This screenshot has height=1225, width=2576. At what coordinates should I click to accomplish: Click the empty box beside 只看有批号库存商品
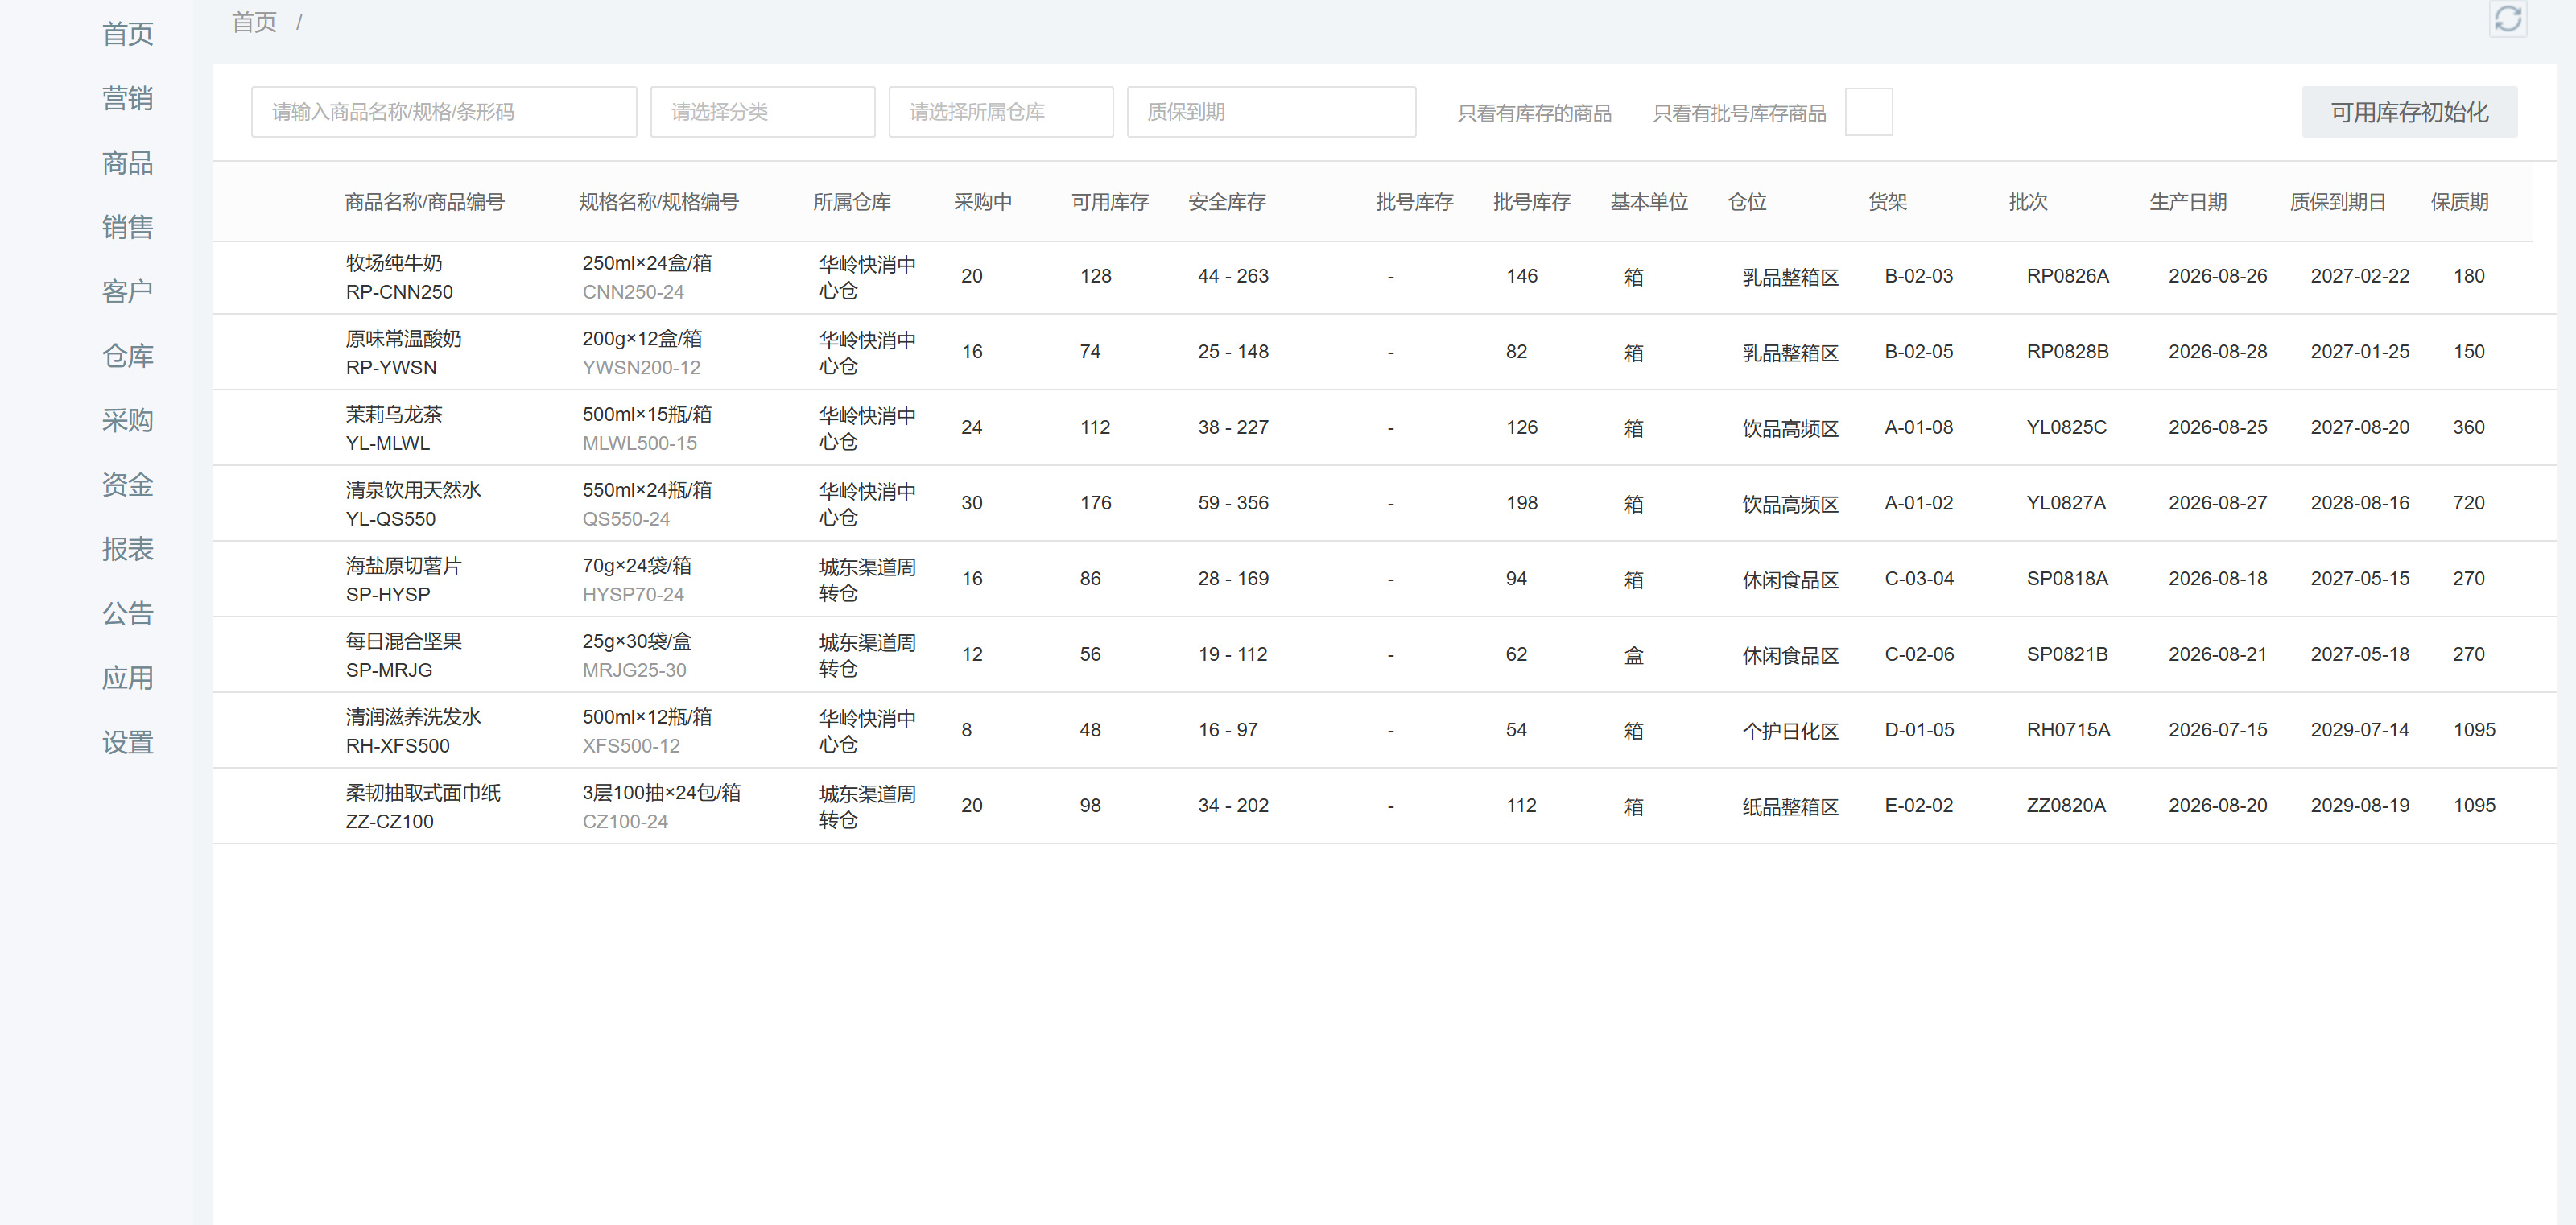coord(1868,112)
